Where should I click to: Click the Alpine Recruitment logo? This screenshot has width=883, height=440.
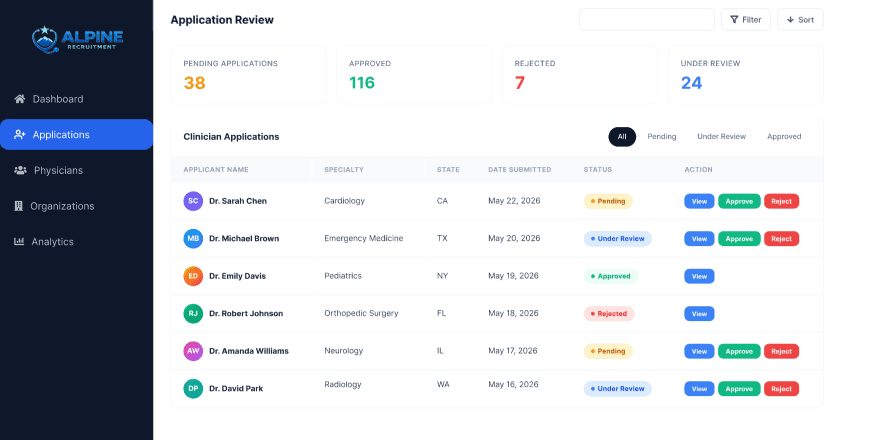77,38
